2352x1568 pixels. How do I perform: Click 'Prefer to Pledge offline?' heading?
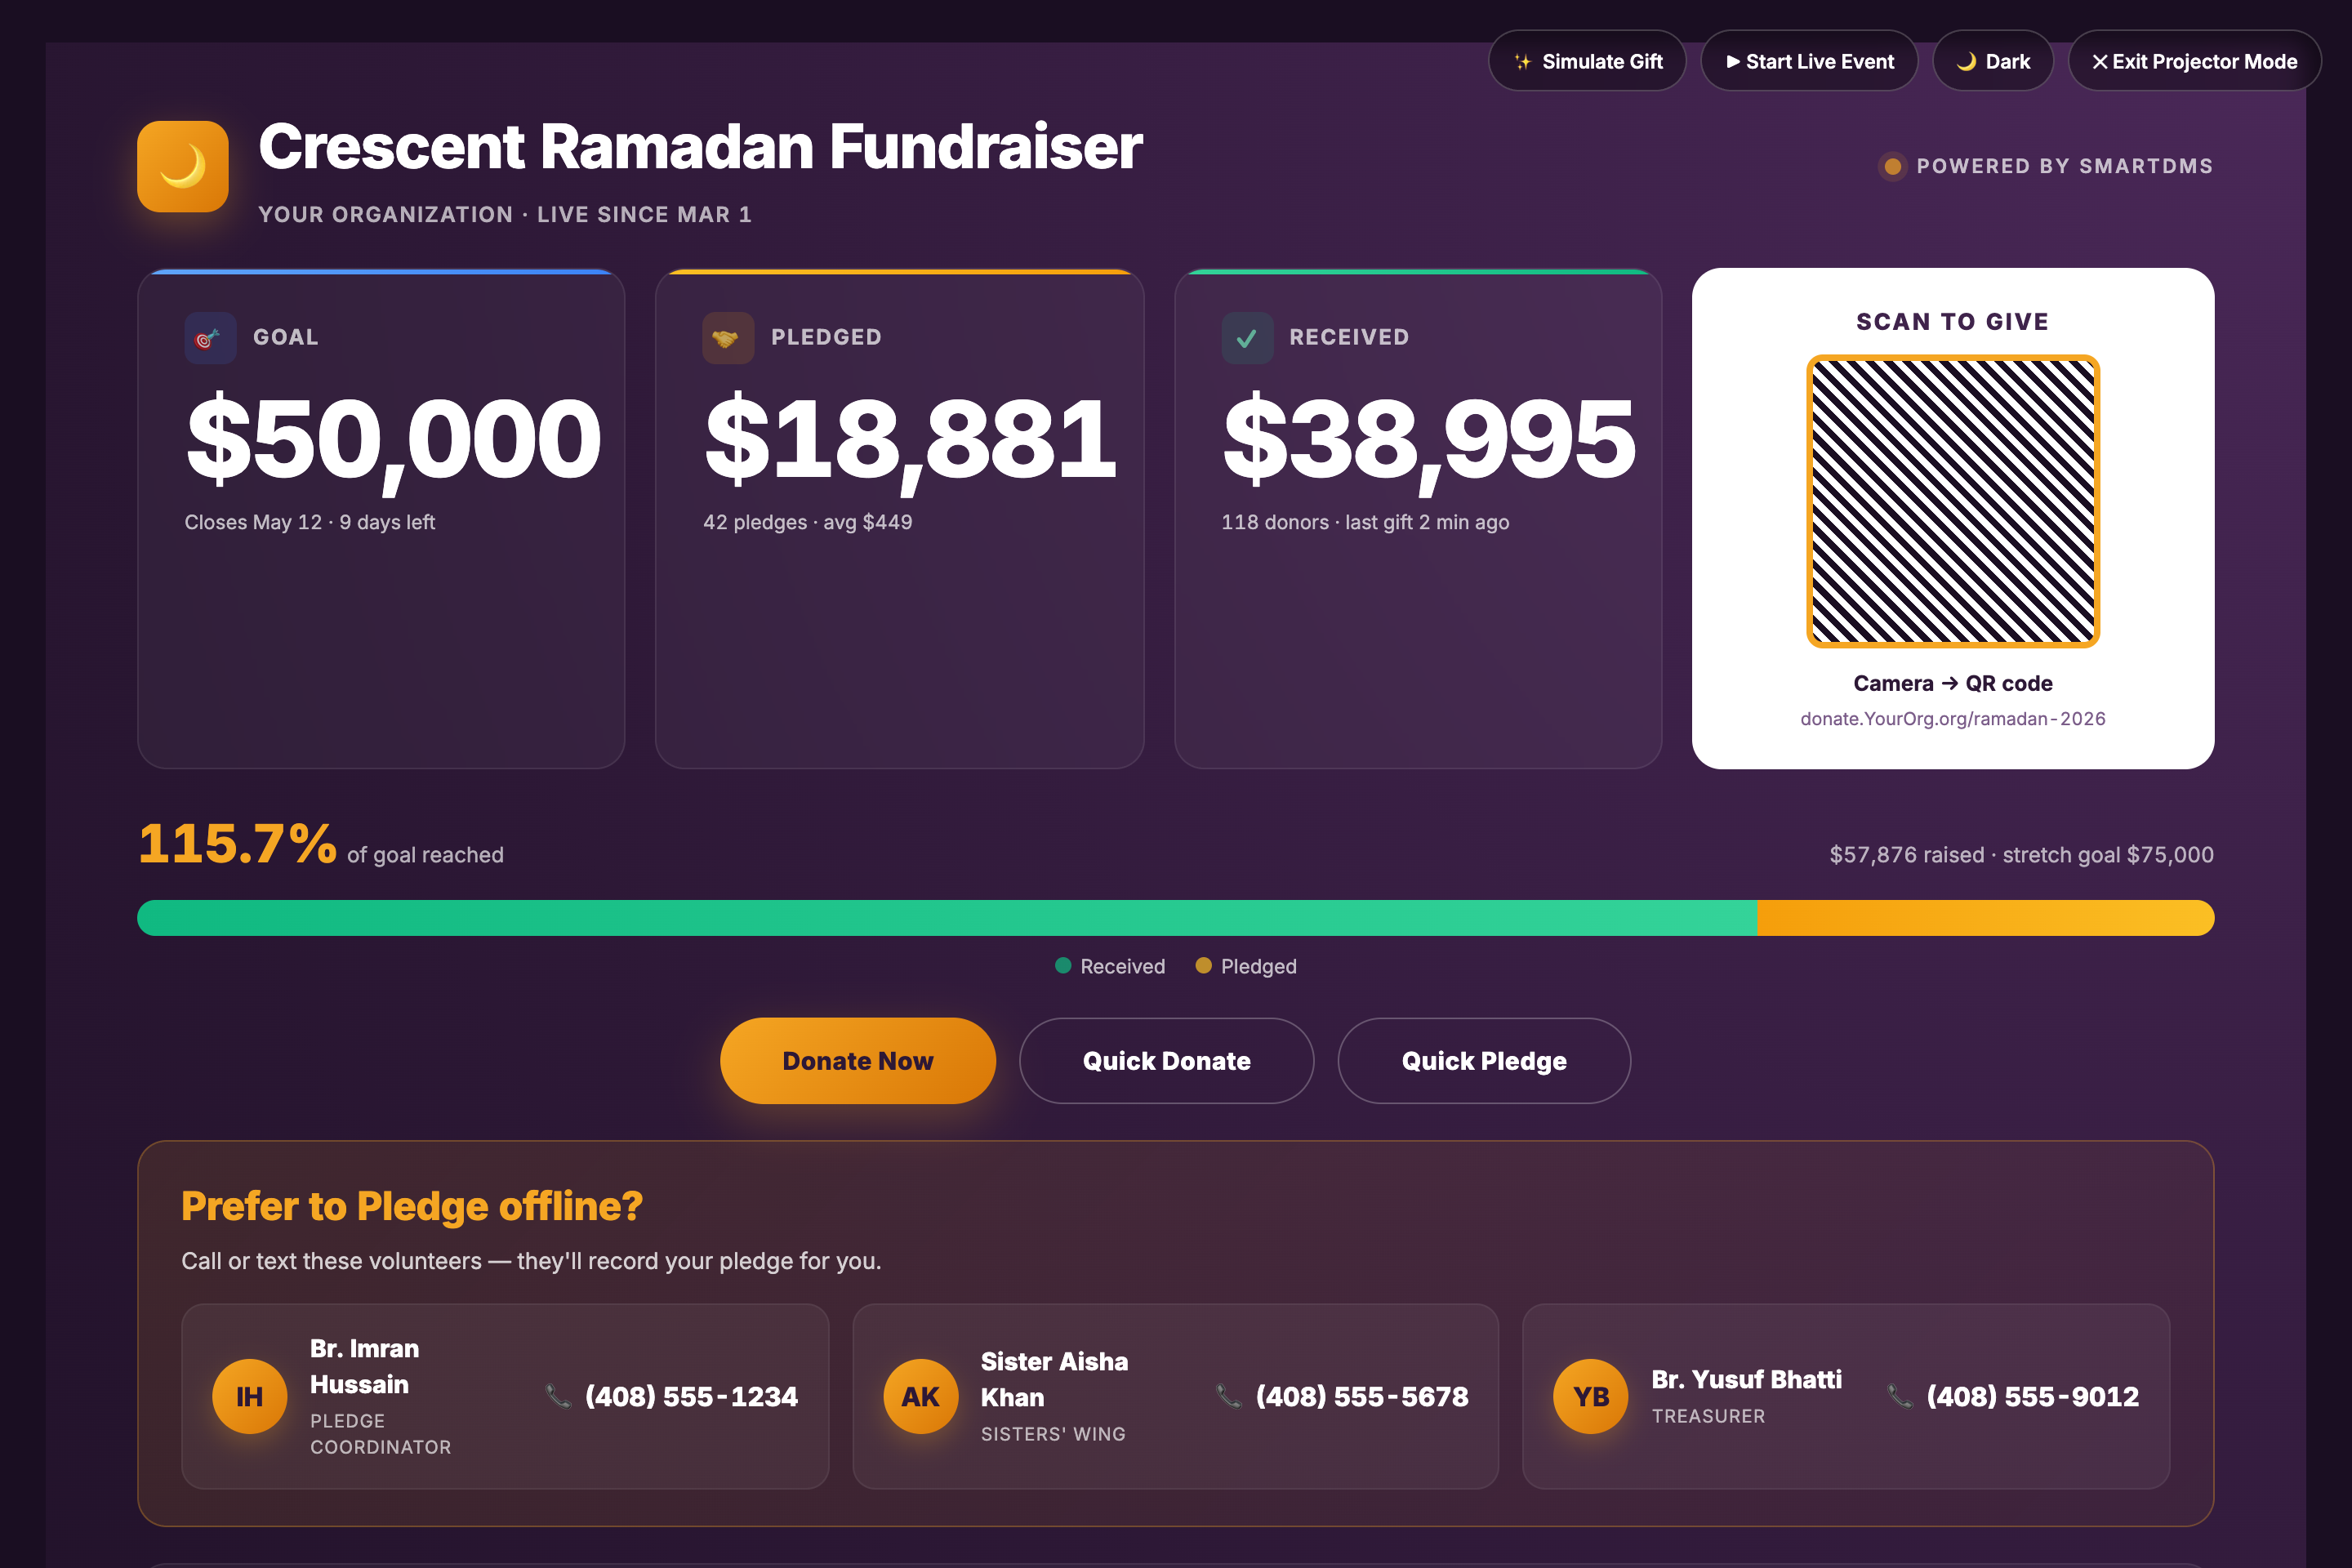point(412,1206)
